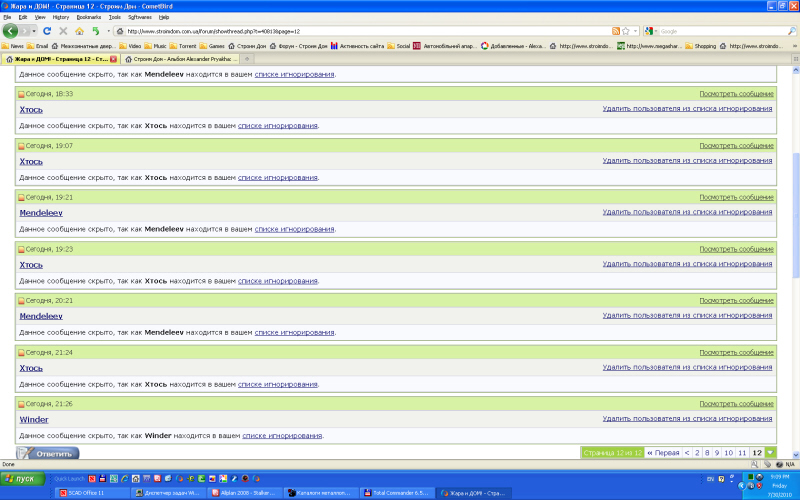Go to the first page via « Первая
The image size is (800, 500).
click(663, 453)
